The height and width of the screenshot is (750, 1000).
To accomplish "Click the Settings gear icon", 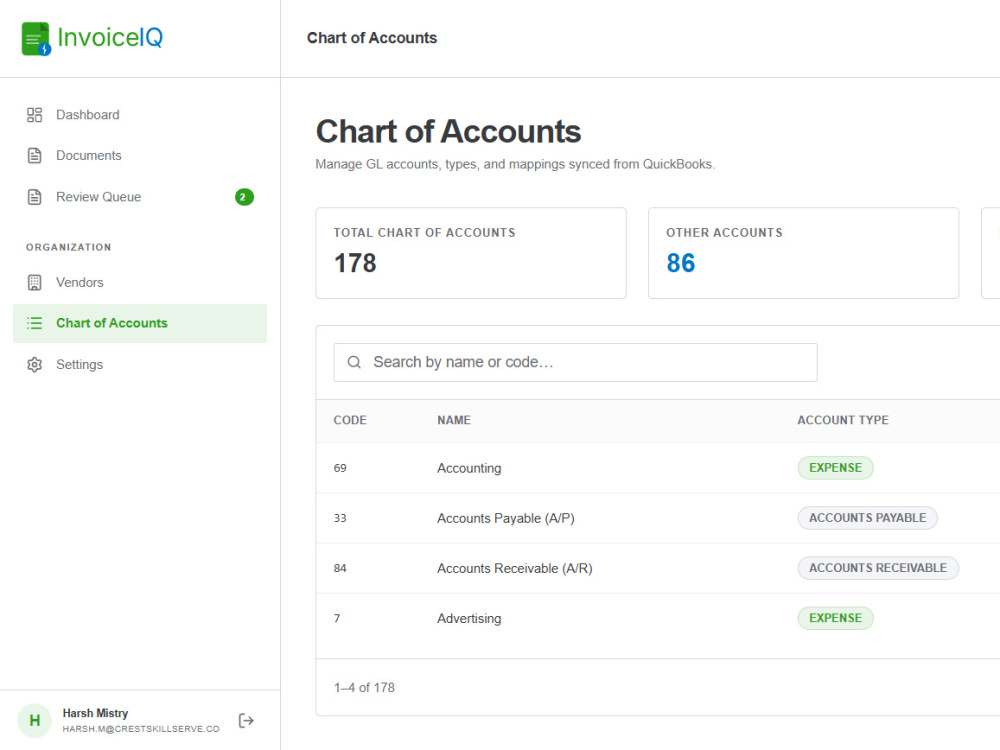I will tap(34, 365).
